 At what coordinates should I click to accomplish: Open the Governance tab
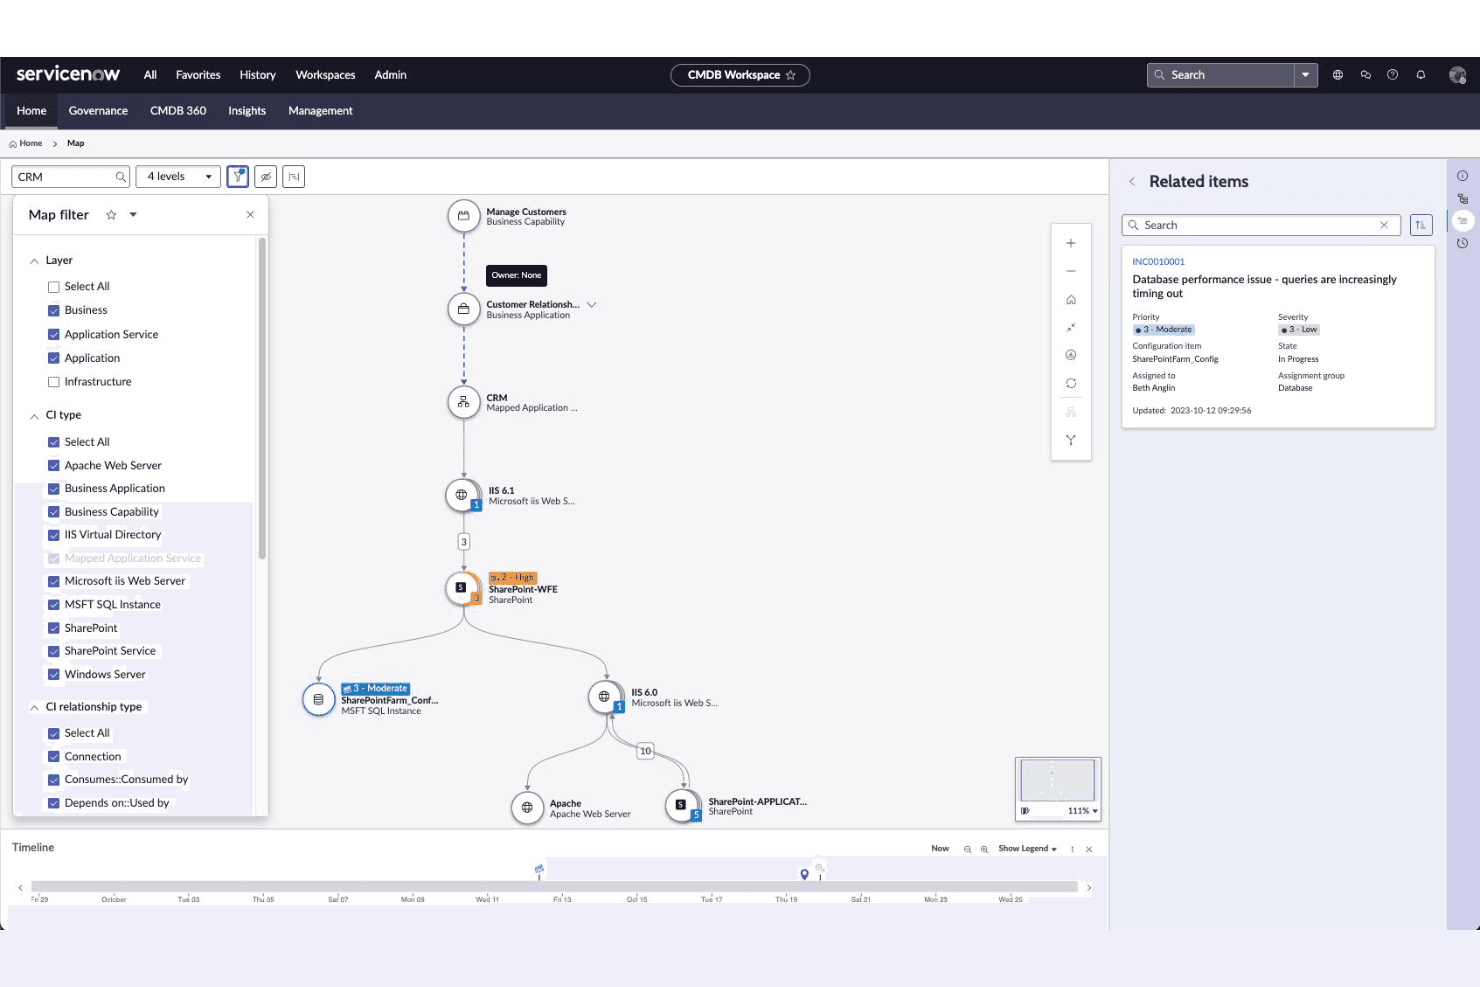98,111
